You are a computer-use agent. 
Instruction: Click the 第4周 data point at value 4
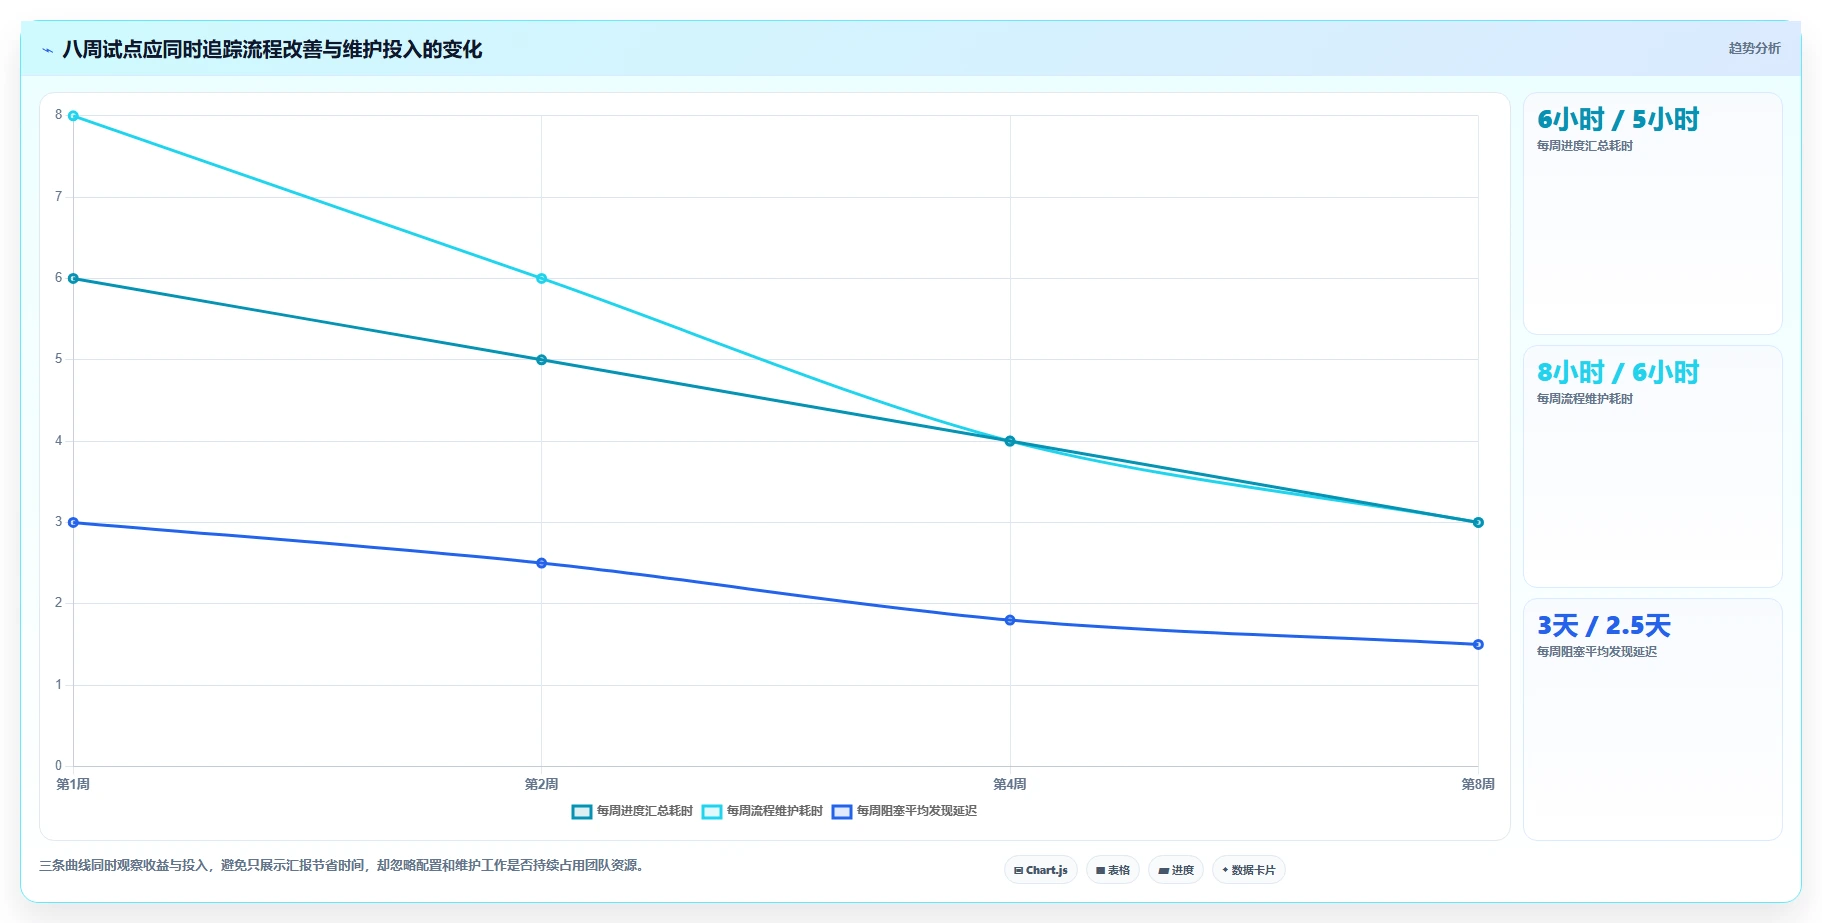tap(1010, 441)
